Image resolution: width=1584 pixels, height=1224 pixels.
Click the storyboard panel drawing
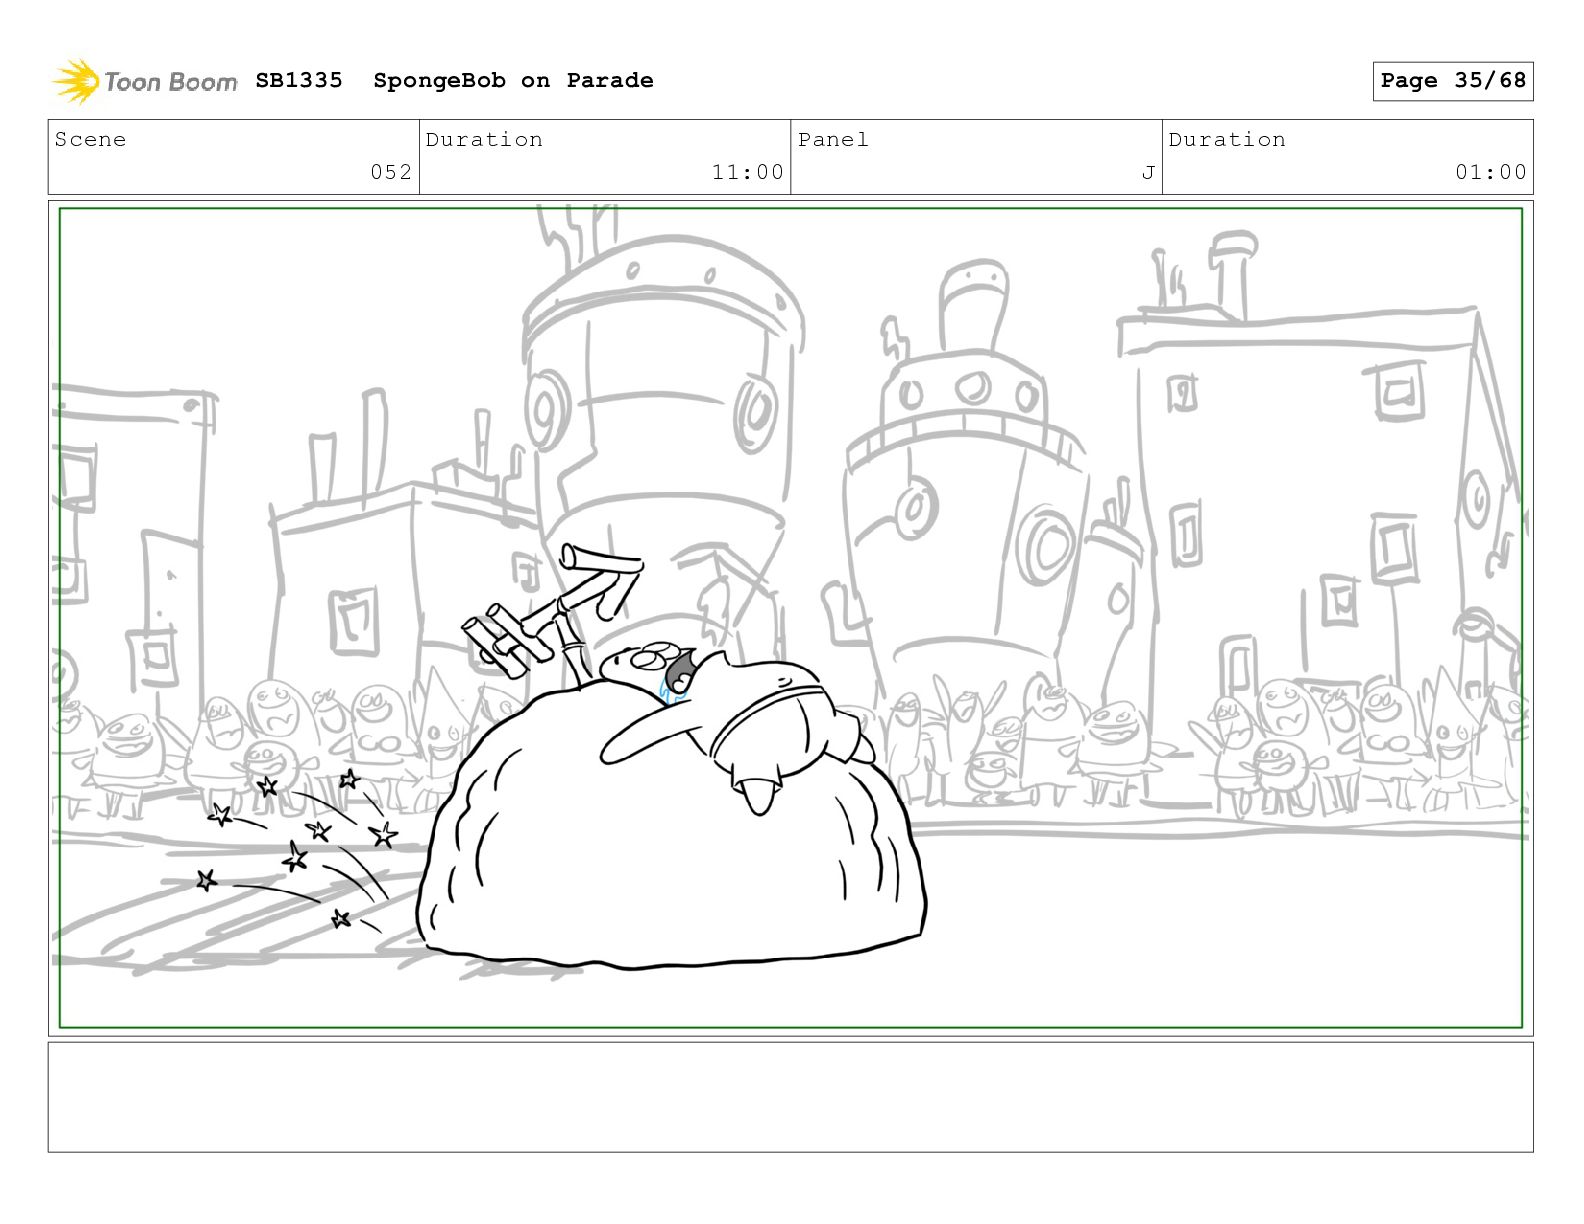(790, 618)
